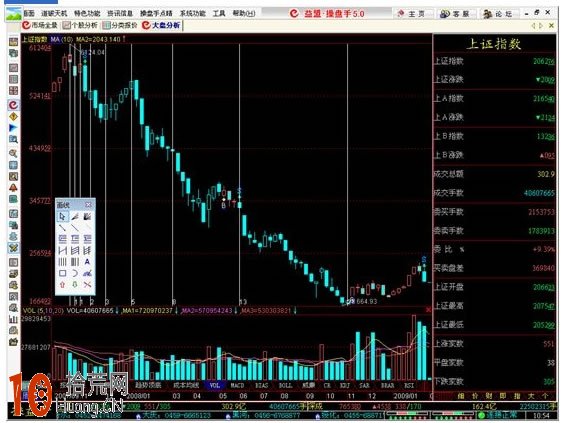The height and width of the screenshot is (423, 561).
Task: Select the diagonal line segment tool
Action: coord(63,228)
